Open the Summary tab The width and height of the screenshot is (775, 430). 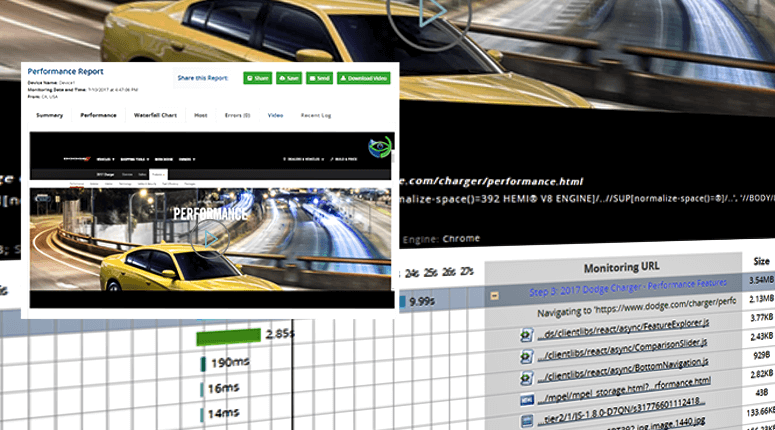pyautogui.click(x=49, y=115)
